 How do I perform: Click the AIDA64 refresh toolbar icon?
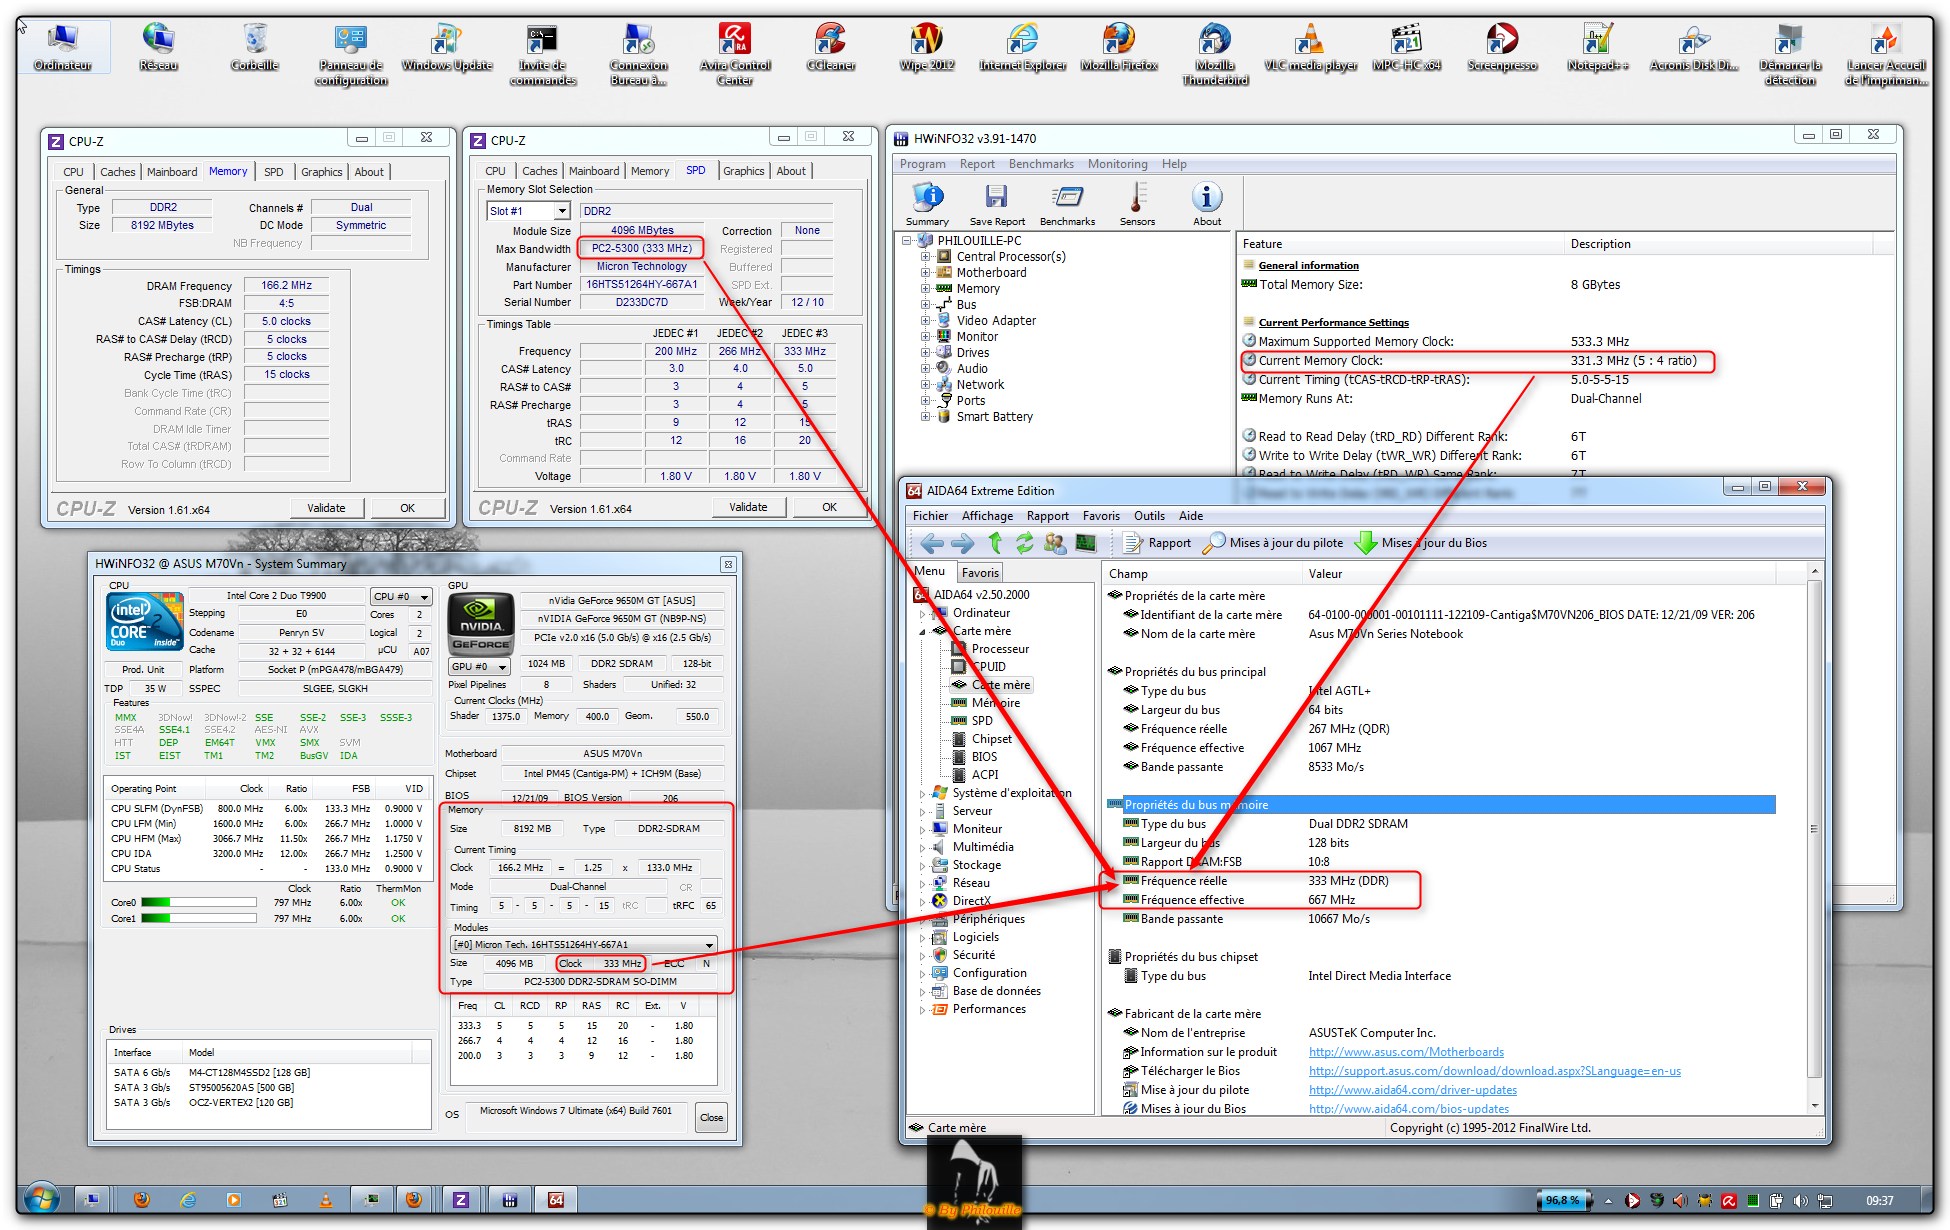pyautogui.click(x=1025, y=543)
